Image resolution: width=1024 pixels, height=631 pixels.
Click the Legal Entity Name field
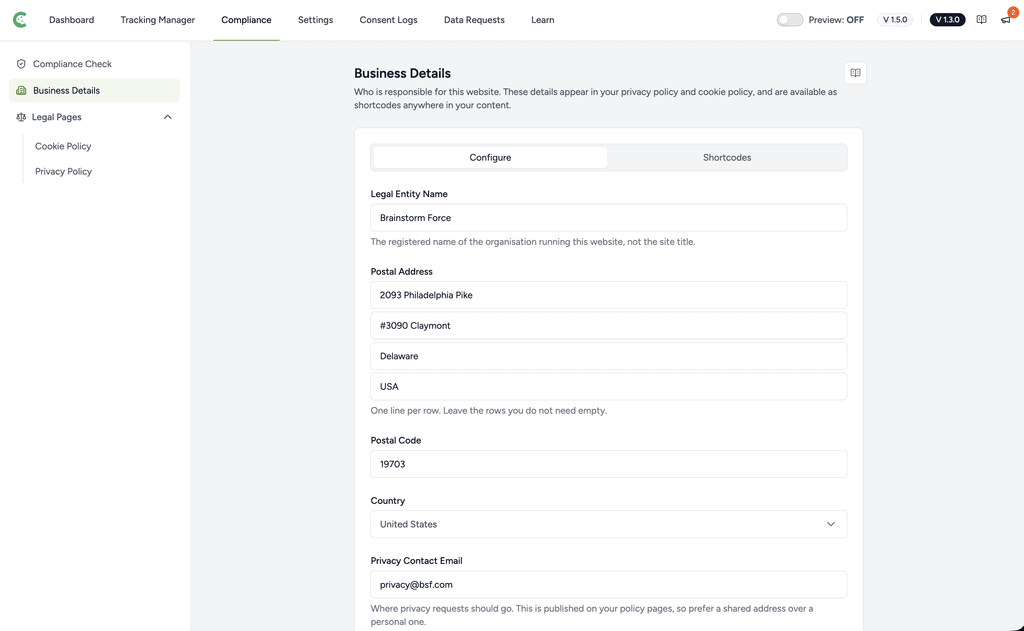608,218
